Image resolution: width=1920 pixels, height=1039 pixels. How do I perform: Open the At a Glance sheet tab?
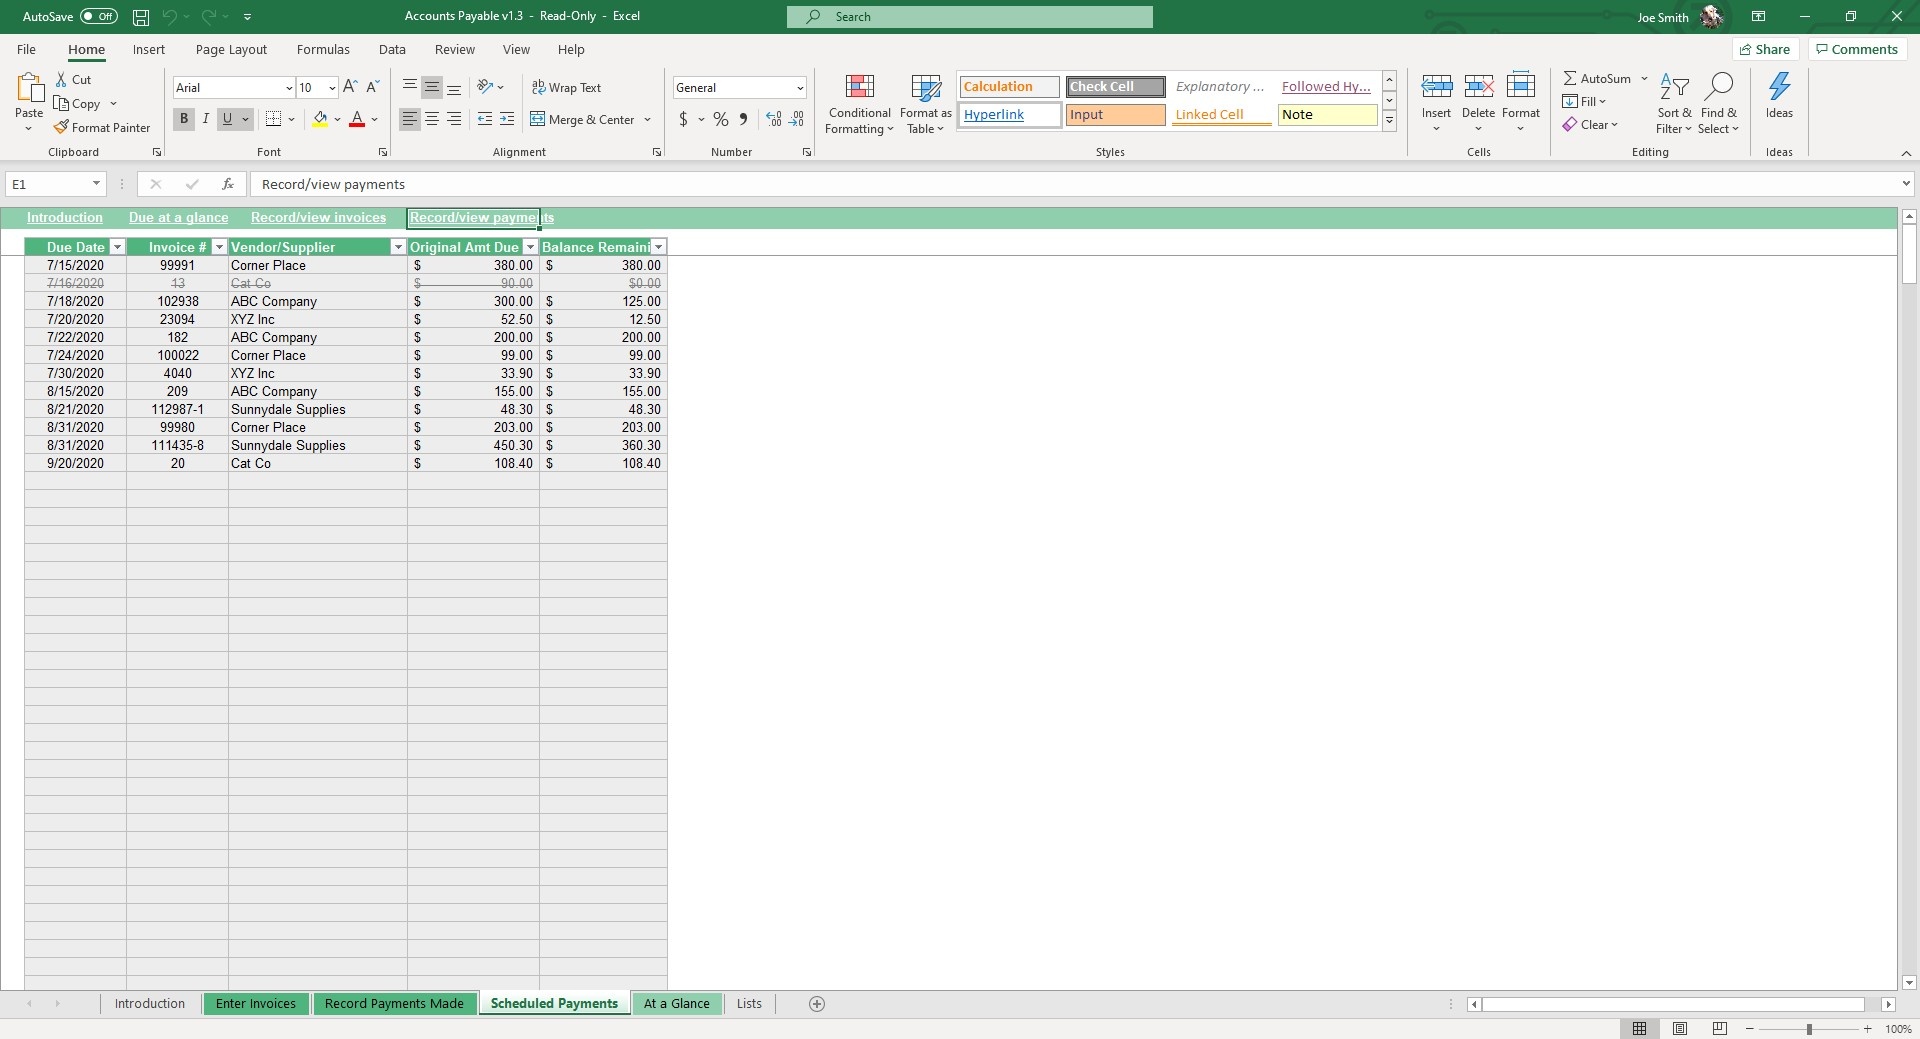677,1004
